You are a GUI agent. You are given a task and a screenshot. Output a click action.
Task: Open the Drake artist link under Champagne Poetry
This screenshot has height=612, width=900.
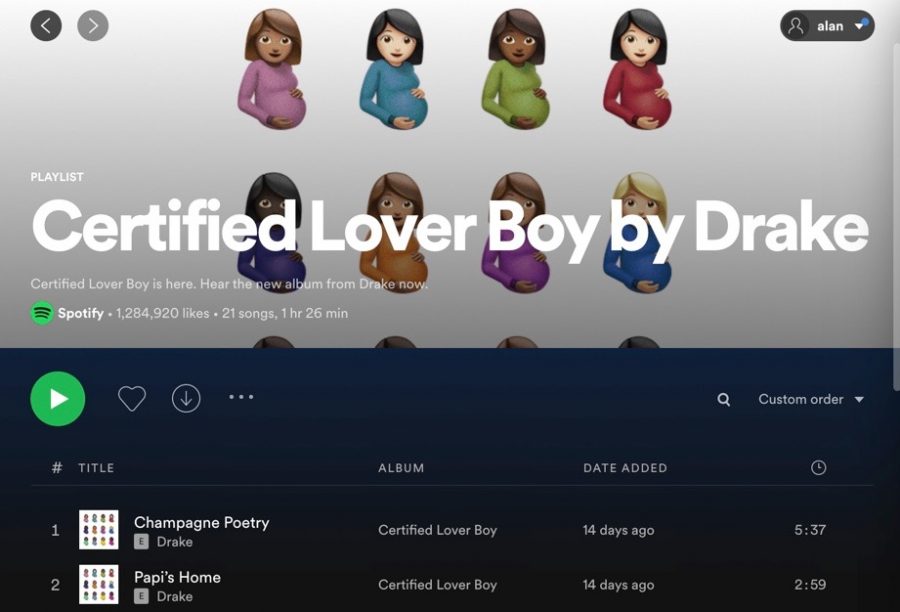pyautogui.click(x=174, y=541)
